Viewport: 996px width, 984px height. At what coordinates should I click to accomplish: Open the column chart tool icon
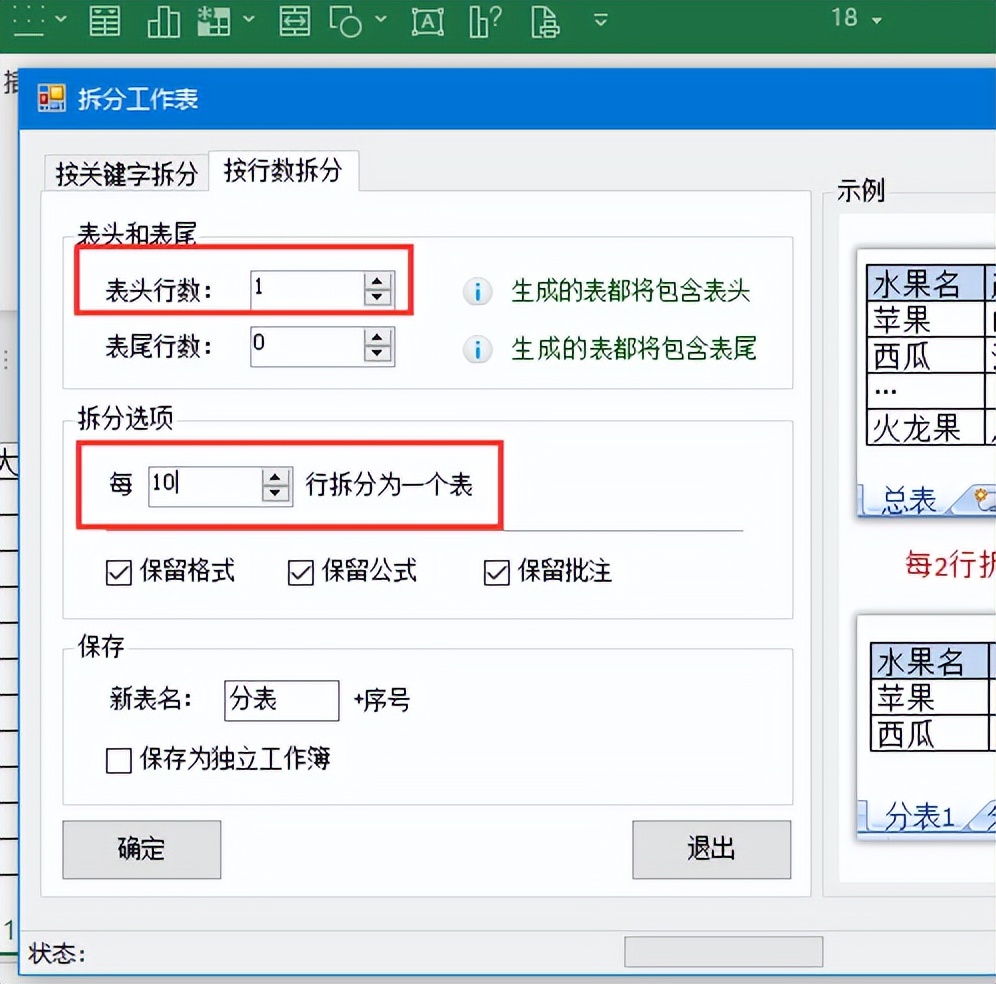[163, 21]
